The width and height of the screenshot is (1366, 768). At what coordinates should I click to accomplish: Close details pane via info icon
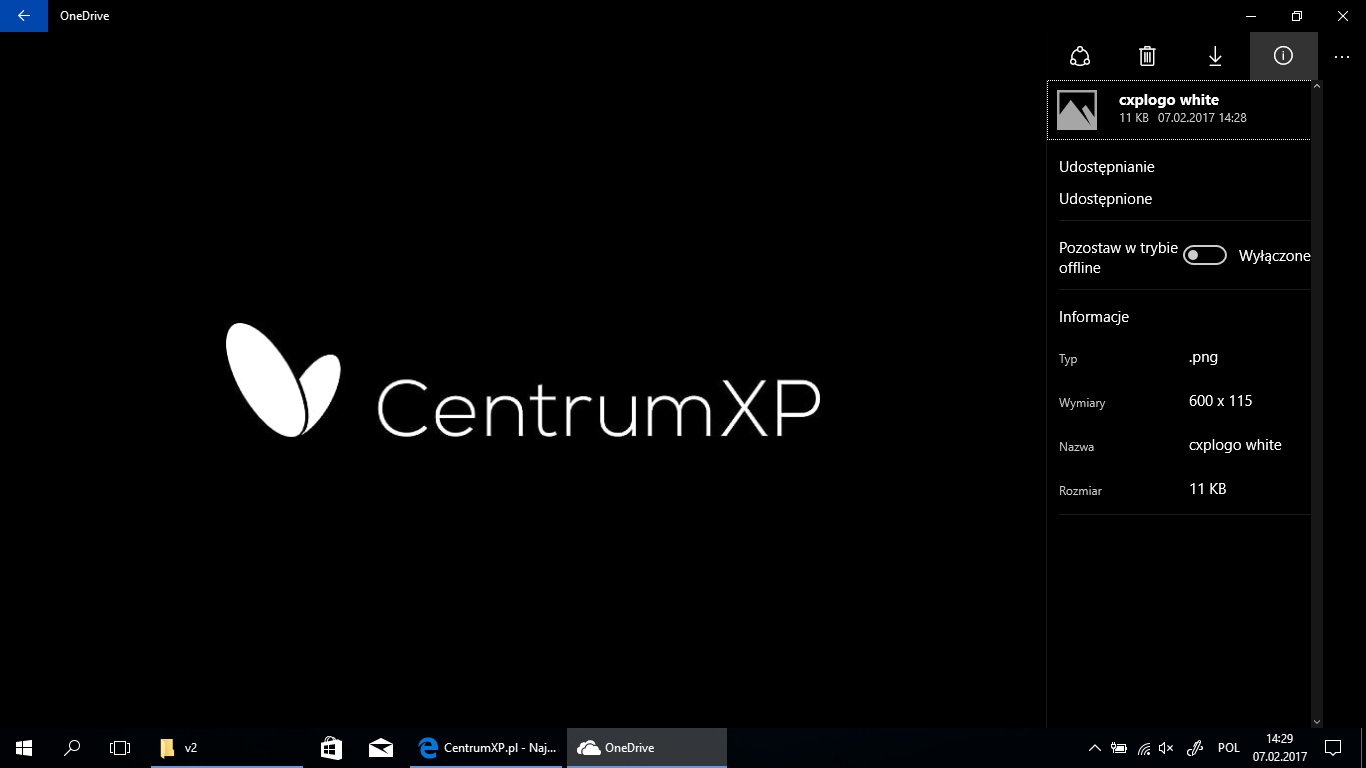coord(1283,56)
